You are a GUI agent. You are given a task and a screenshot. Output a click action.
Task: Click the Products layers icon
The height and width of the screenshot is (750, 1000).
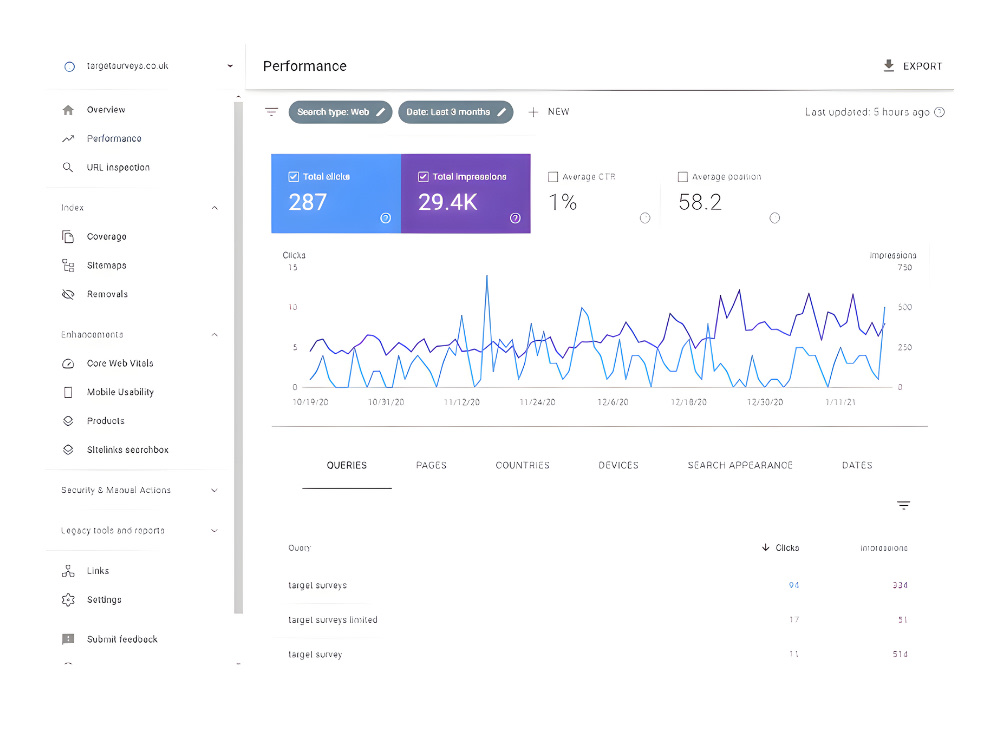point(68,421)
